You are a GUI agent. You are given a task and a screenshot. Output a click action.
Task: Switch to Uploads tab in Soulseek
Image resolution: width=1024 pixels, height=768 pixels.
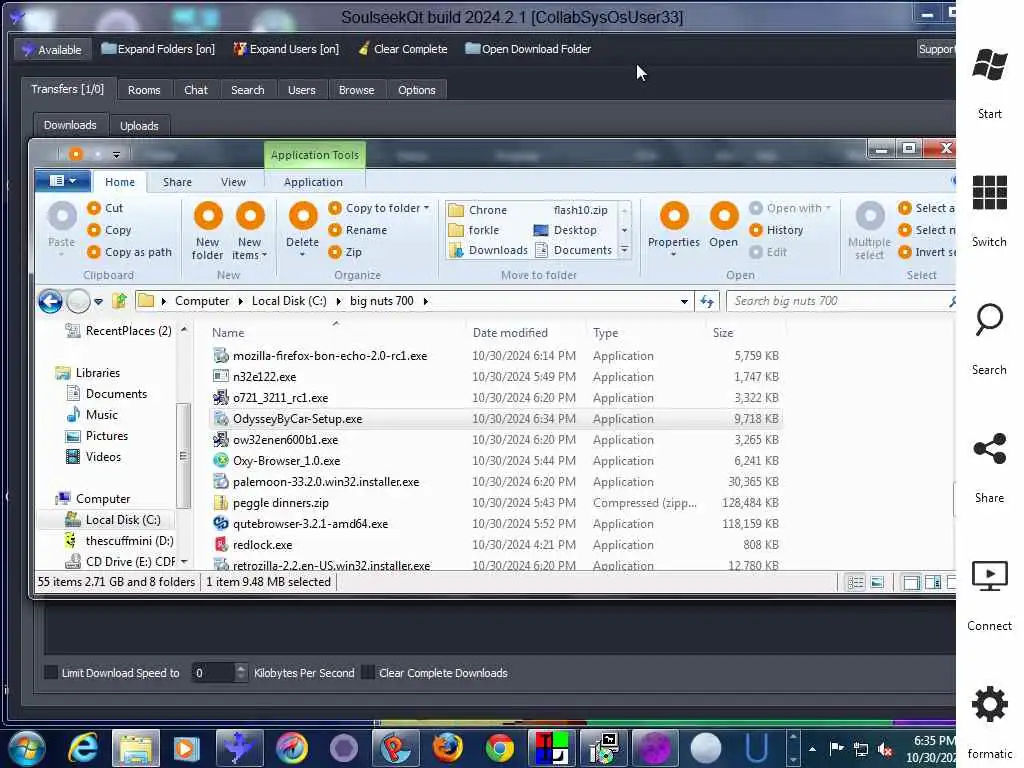pos(139,125)
